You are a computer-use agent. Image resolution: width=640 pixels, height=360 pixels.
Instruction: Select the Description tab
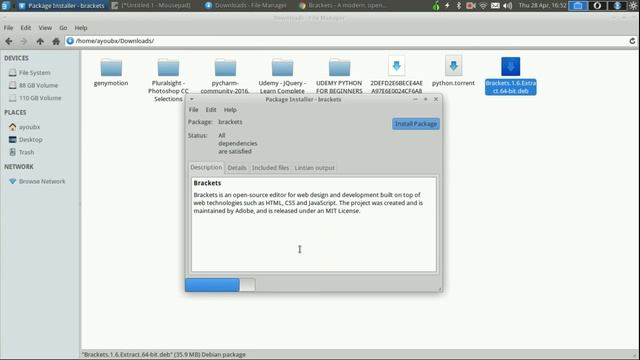coord(206,167)
